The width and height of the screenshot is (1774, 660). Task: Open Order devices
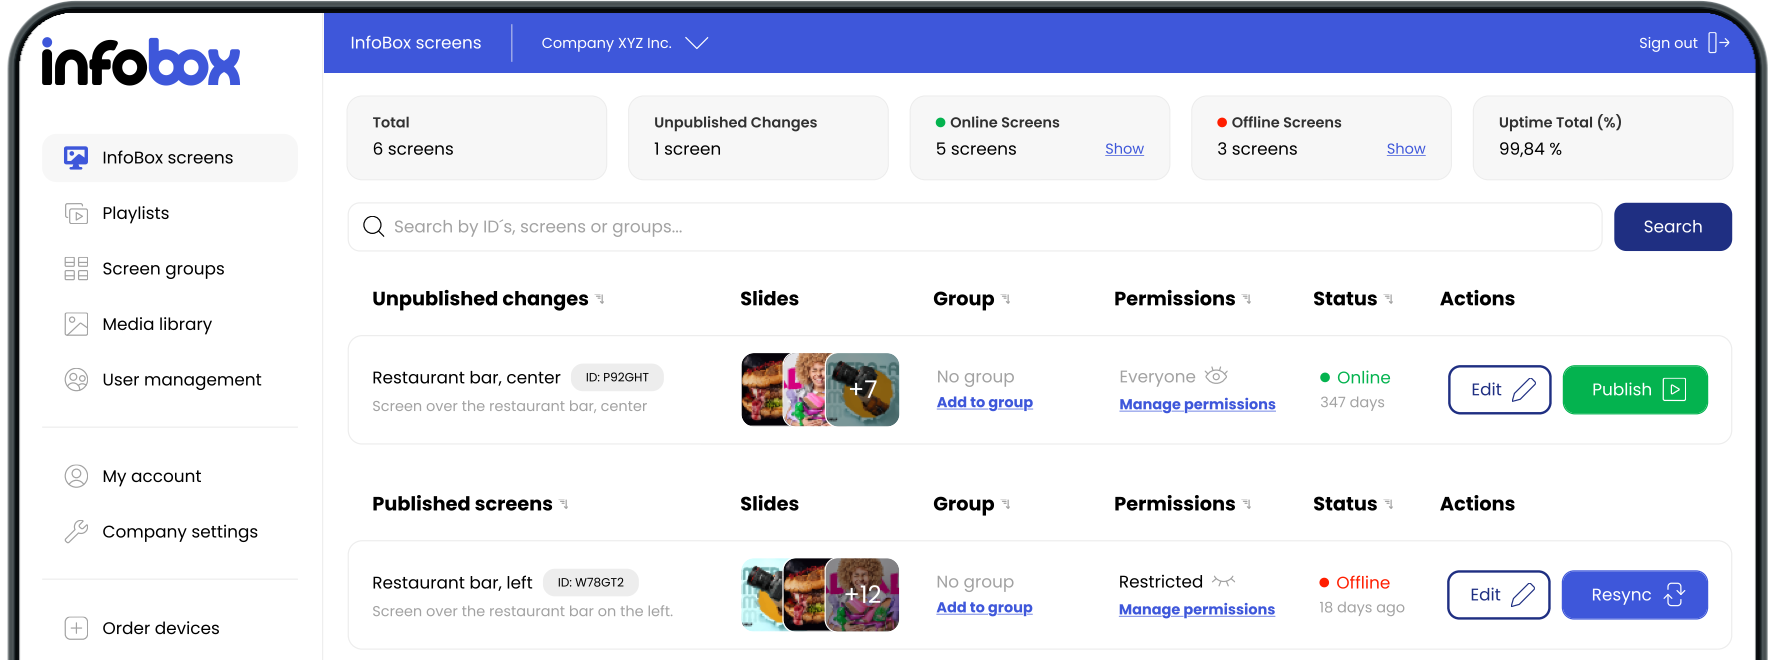coord(160,628)
